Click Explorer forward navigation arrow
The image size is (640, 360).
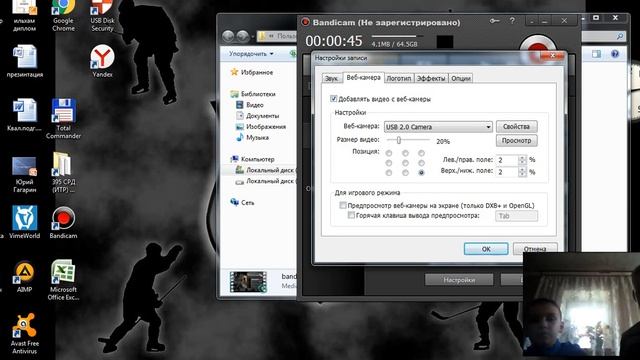coord(242,36)
